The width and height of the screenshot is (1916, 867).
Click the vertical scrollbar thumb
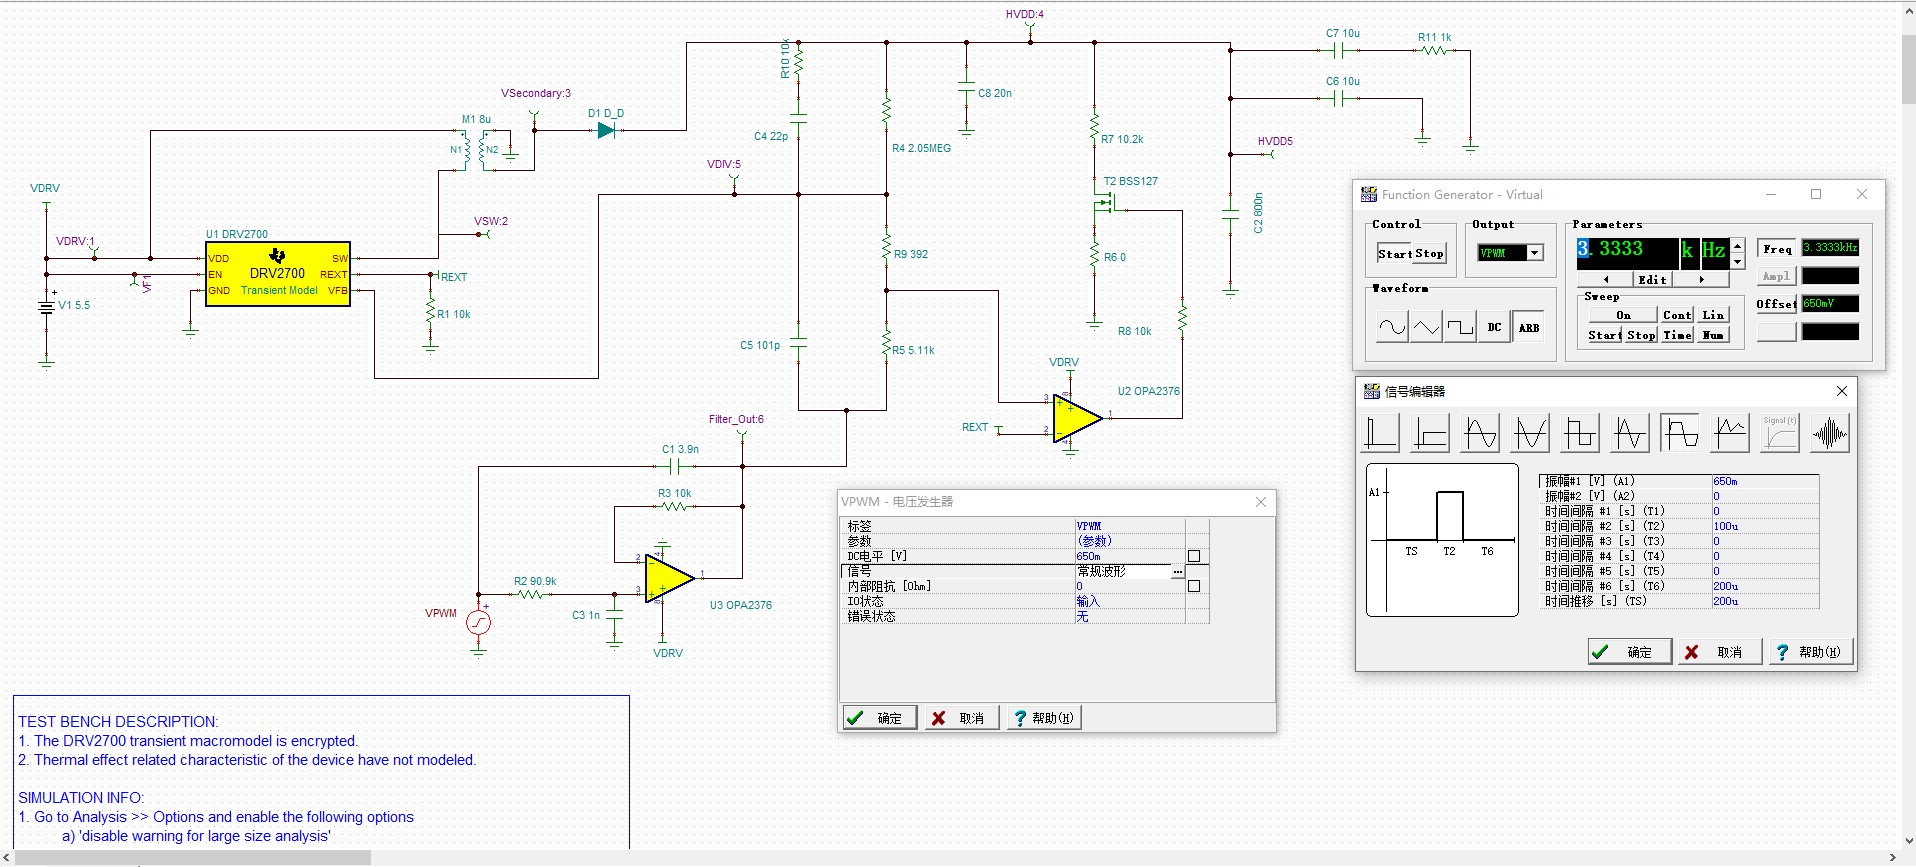coord(1908,70)
